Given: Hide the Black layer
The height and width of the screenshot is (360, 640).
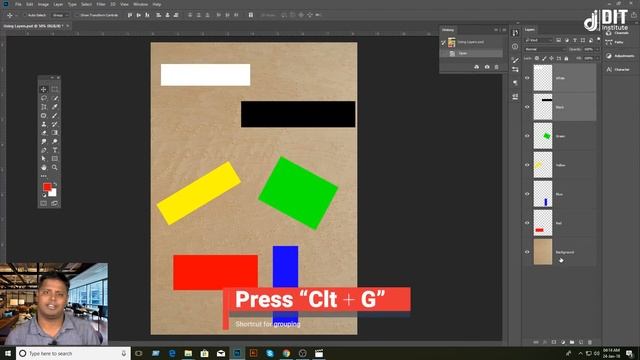Looking at the screenshot, I should [527, 107].
